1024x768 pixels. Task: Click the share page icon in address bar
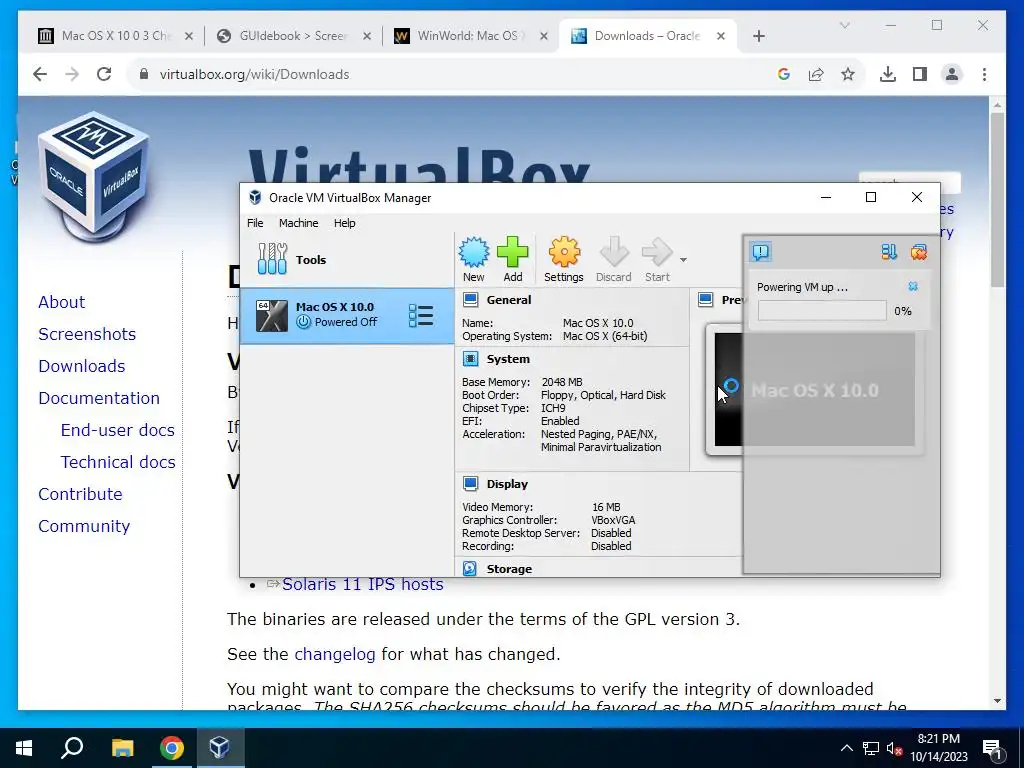pyautogui.click(x=816, y=74)
